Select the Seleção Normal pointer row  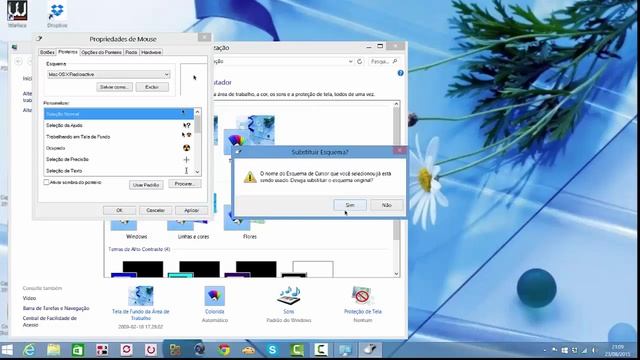119,114
